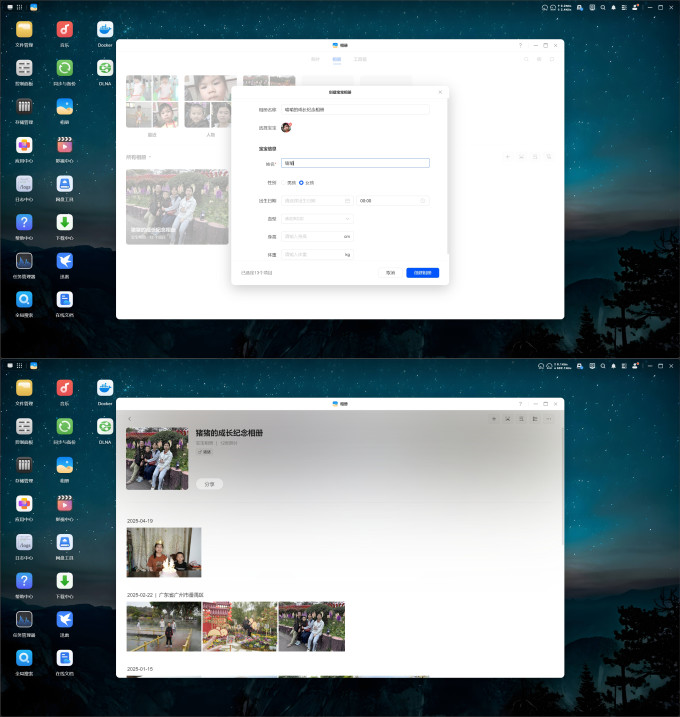Open the calendar picker in birth date field
680x717 pixels.
point(348,201)
